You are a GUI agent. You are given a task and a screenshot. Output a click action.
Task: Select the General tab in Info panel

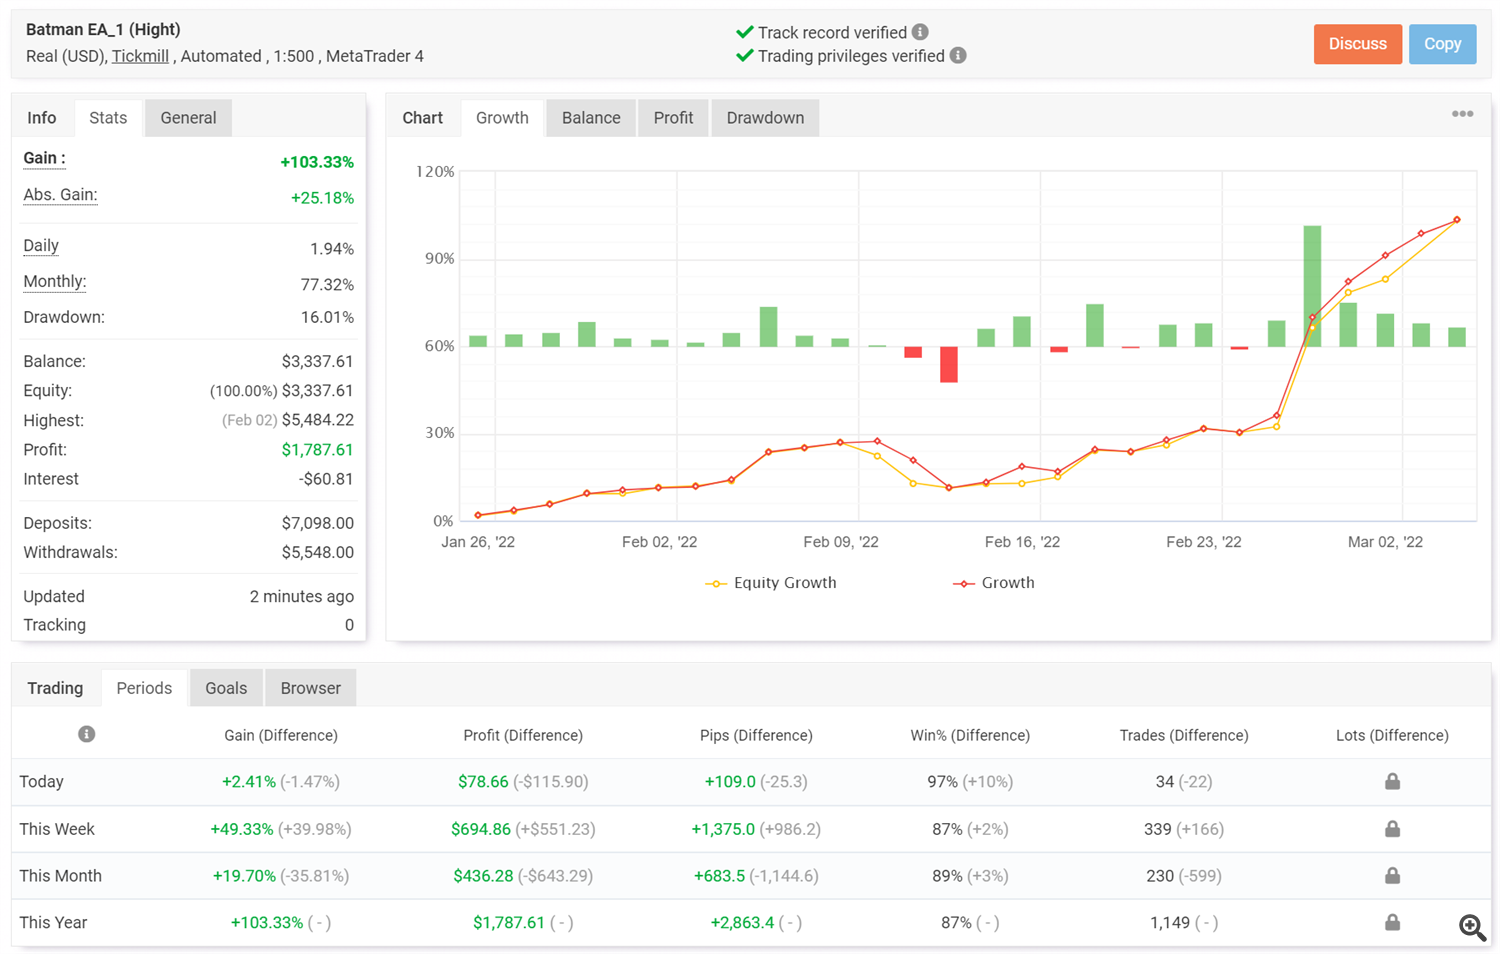188,118
